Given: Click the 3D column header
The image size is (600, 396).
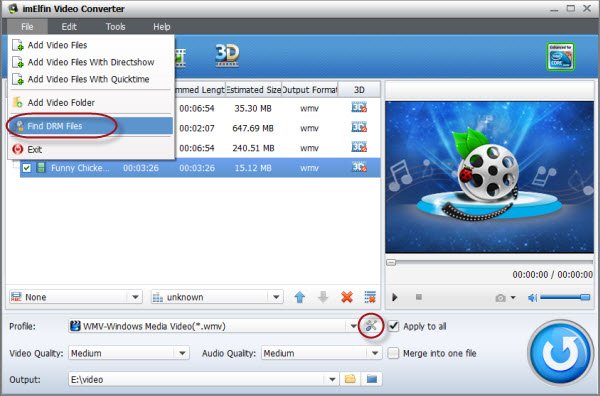Looking at the screenshot, I should [x=359, y=90].
